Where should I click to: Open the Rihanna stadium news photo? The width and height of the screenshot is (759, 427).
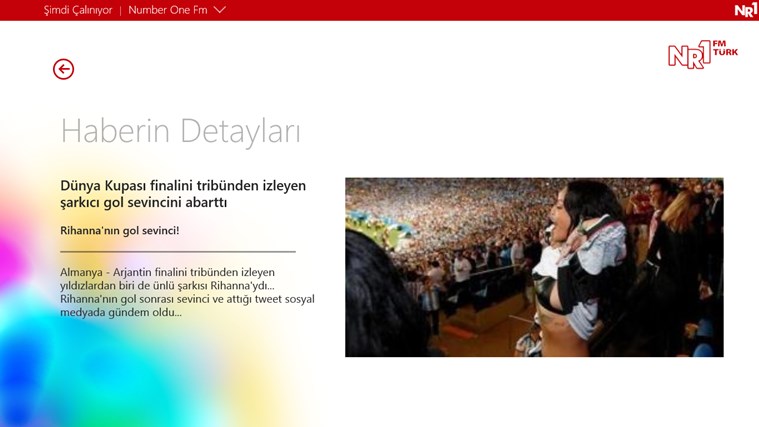point(534,267)
